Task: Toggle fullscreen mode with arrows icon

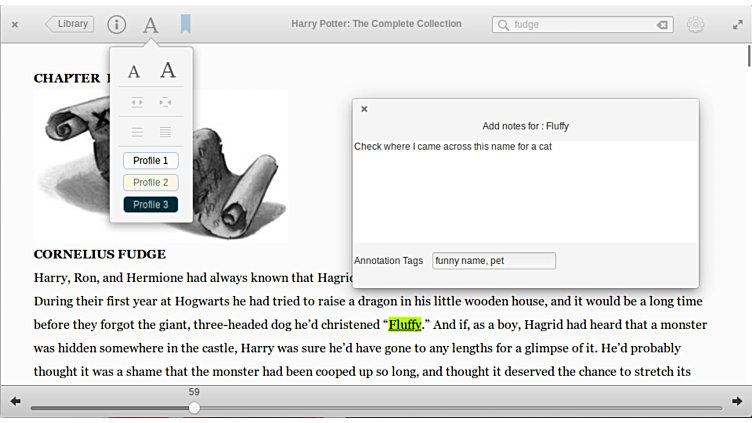Action: coord(737,24)
